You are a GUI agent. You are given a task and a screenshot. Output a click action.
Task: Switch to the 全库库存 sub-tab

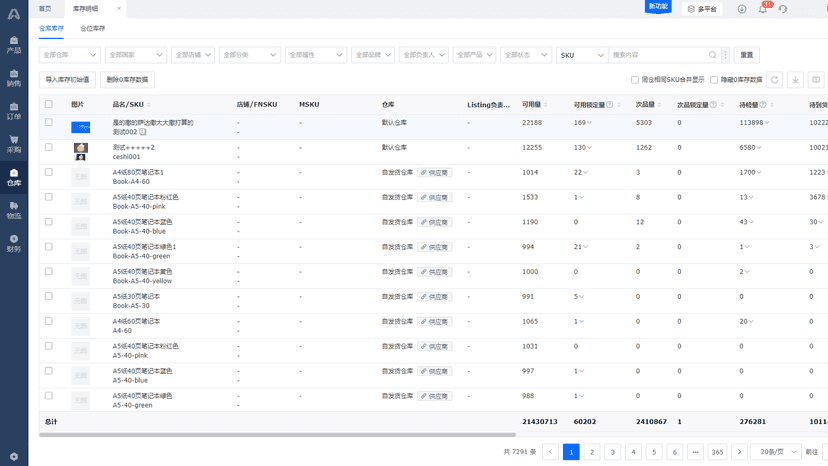click(51, 29)
